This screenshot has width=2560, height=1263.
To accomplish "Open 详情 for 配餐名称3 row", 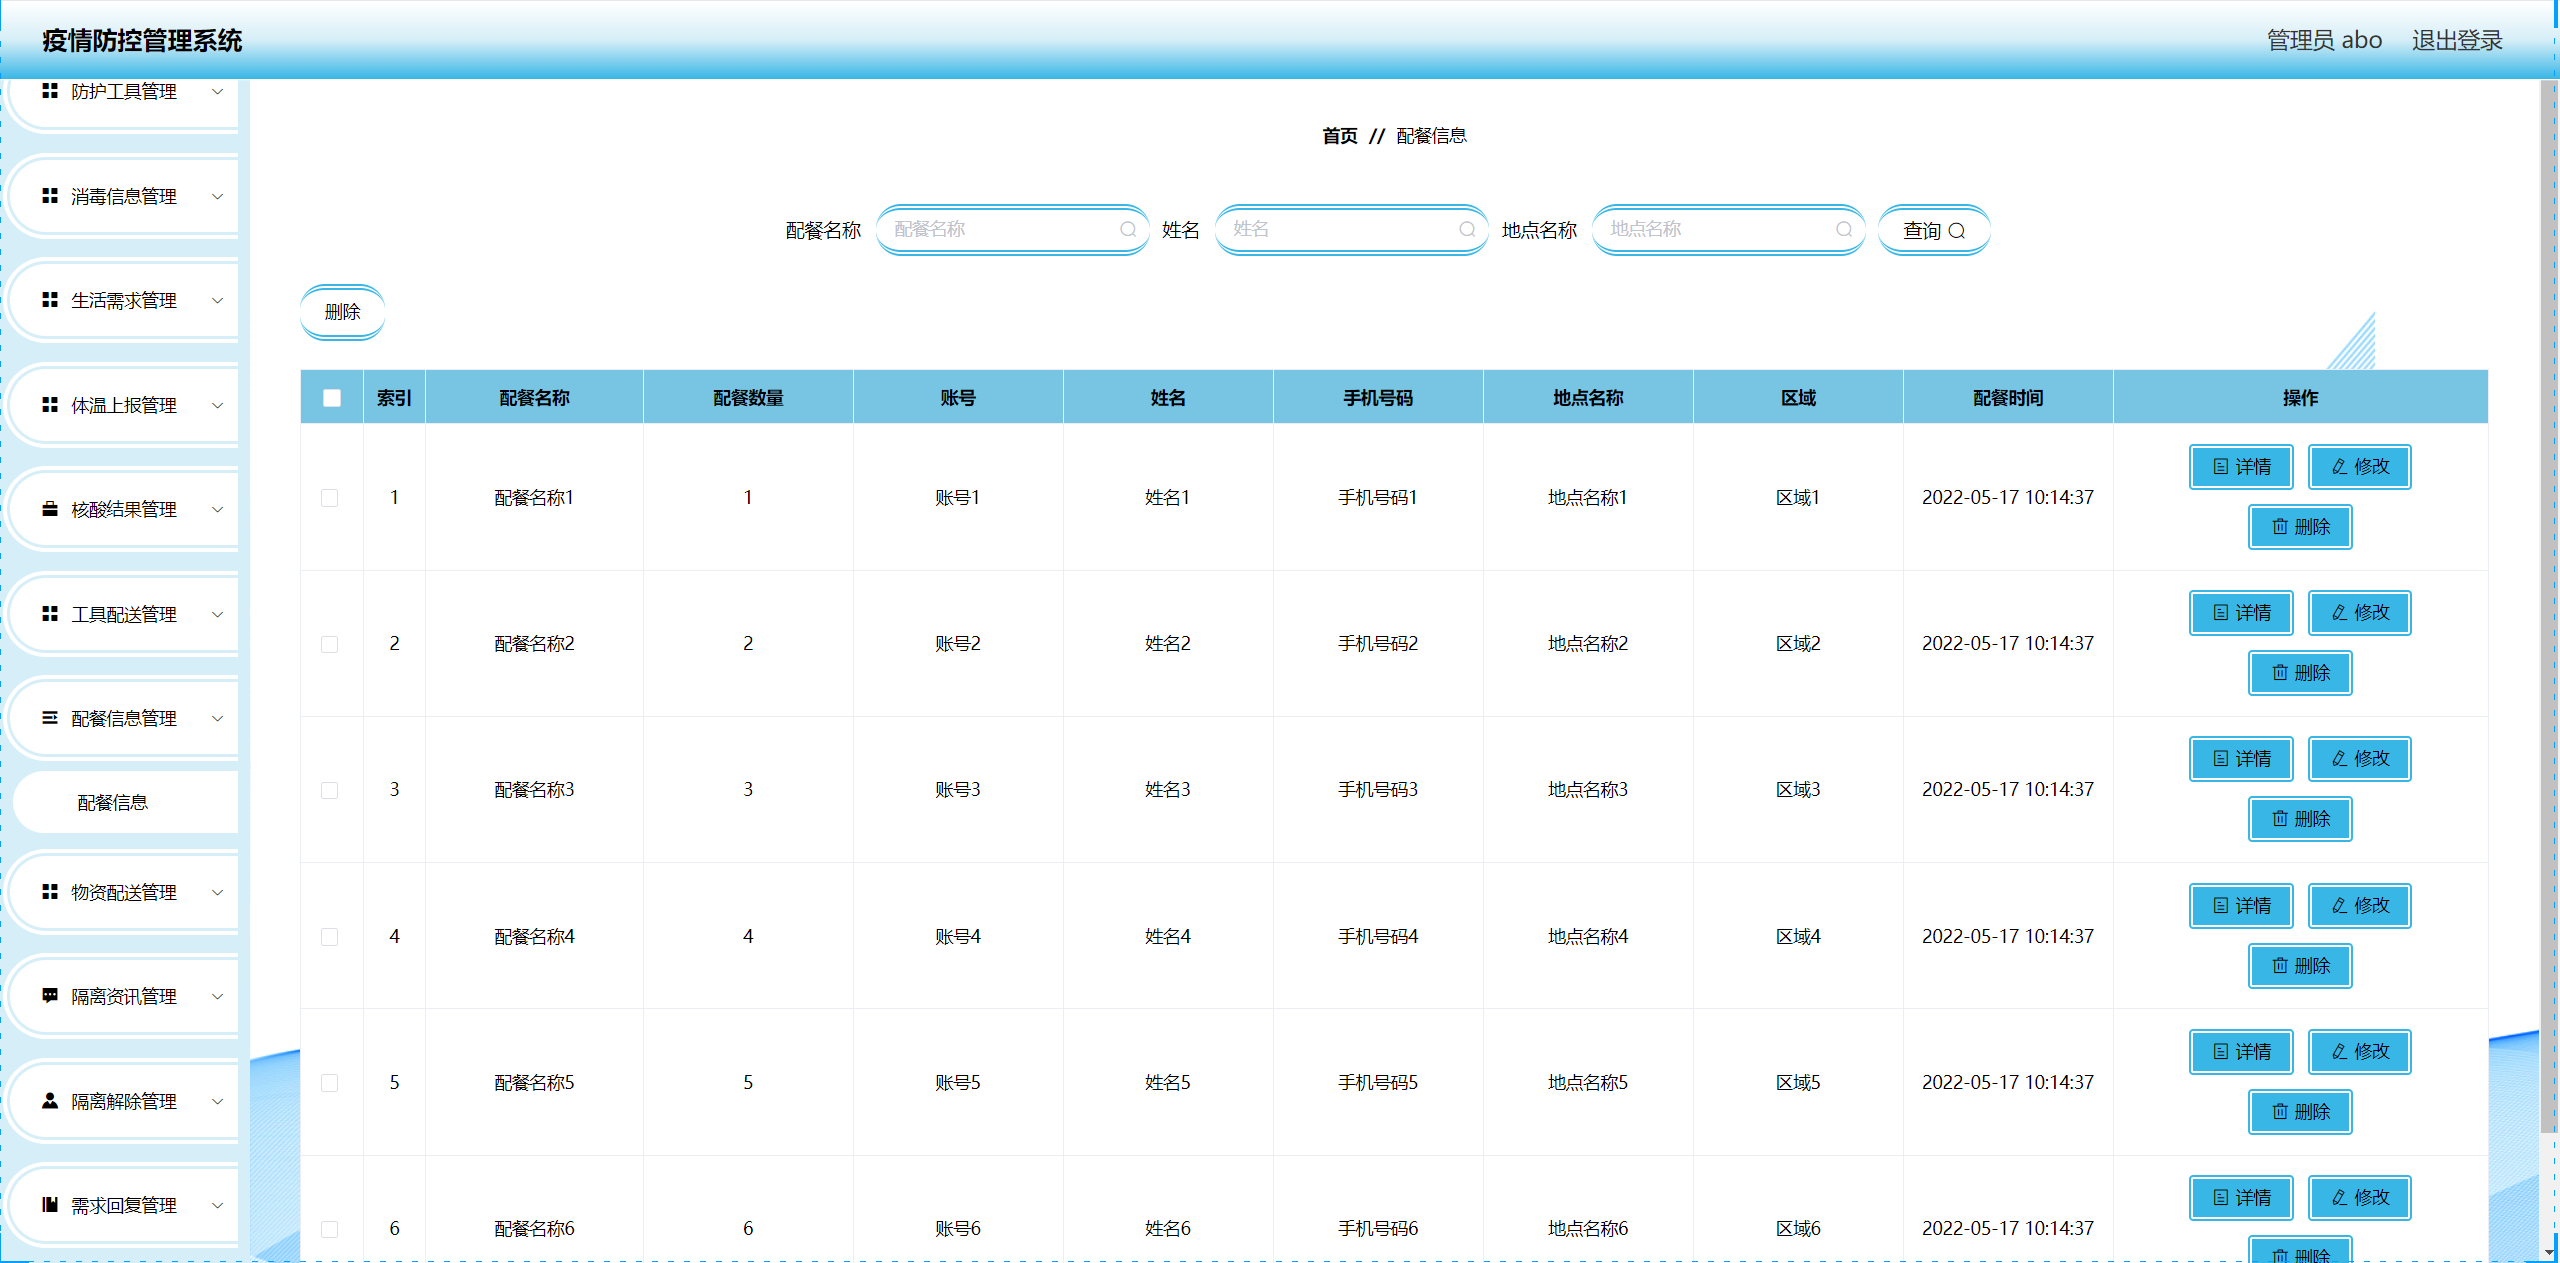I will click(2241, 759).
